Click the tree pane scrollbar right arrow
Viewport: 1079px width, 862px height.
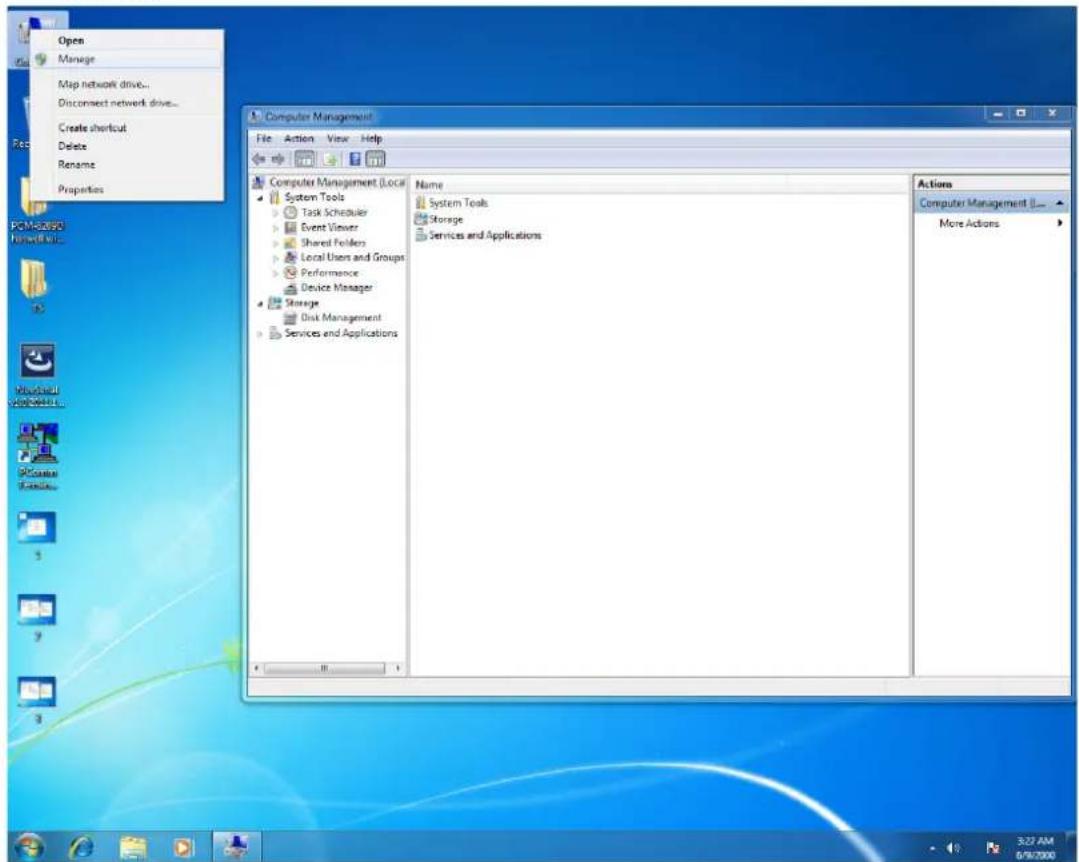click(398, 668)
